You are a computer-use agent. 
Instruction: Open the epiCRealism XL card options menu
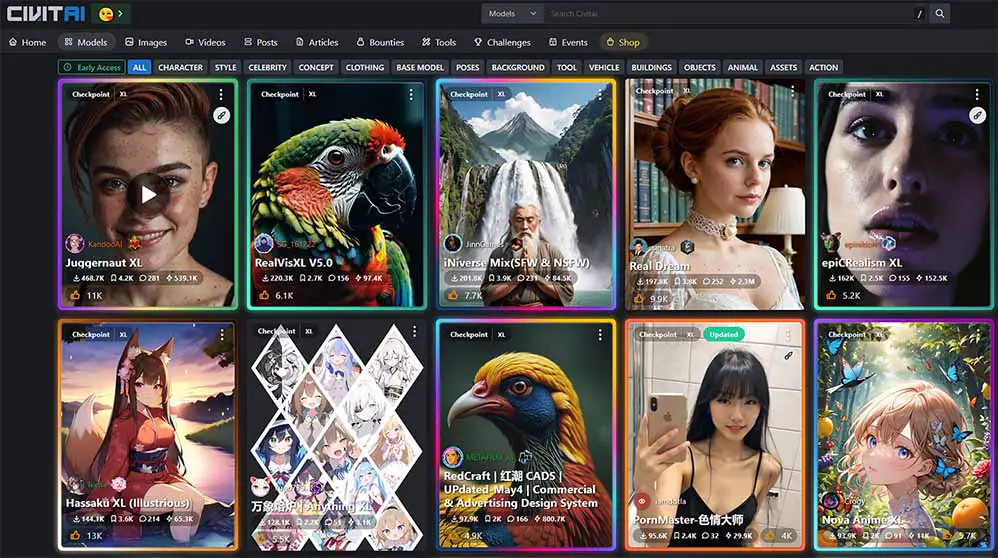point(977,95)
